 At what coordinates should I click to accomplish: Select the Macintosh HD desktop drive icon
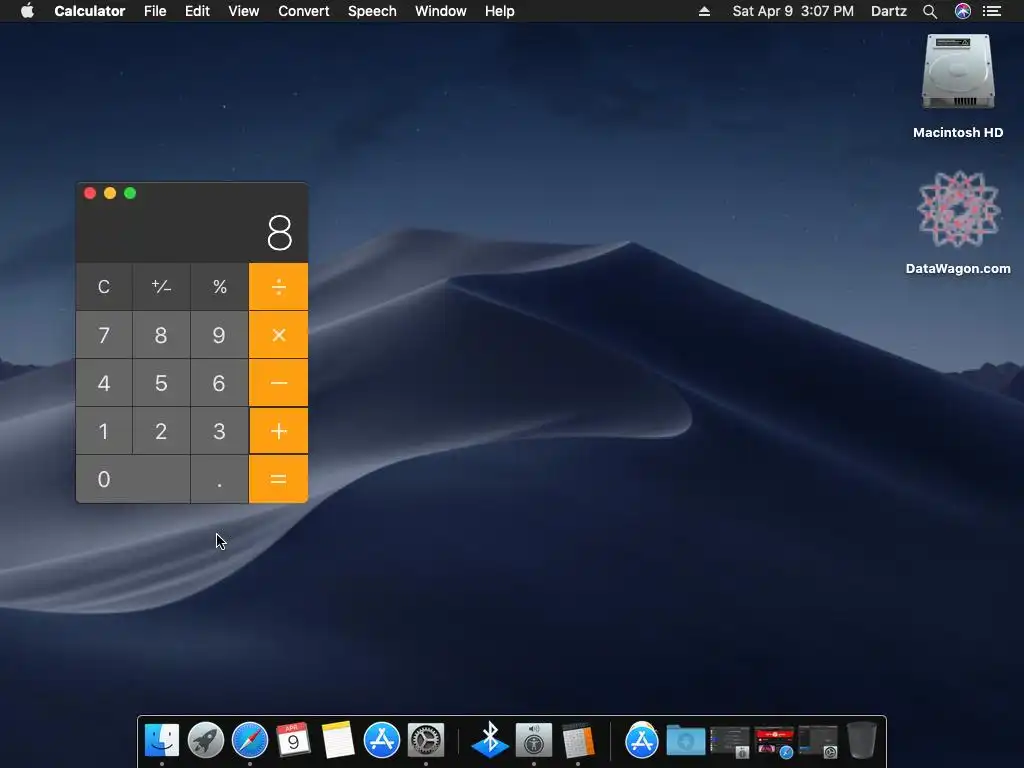(x=958, y=72)
